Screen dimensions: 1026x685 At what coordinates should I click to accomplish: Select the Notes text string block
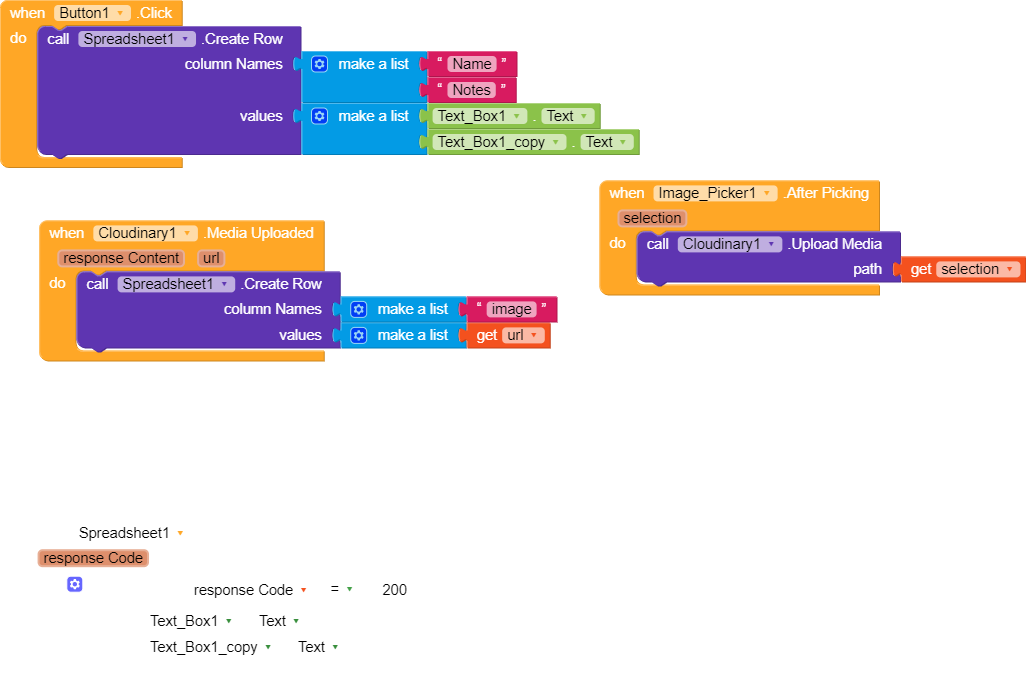(470, 89)
